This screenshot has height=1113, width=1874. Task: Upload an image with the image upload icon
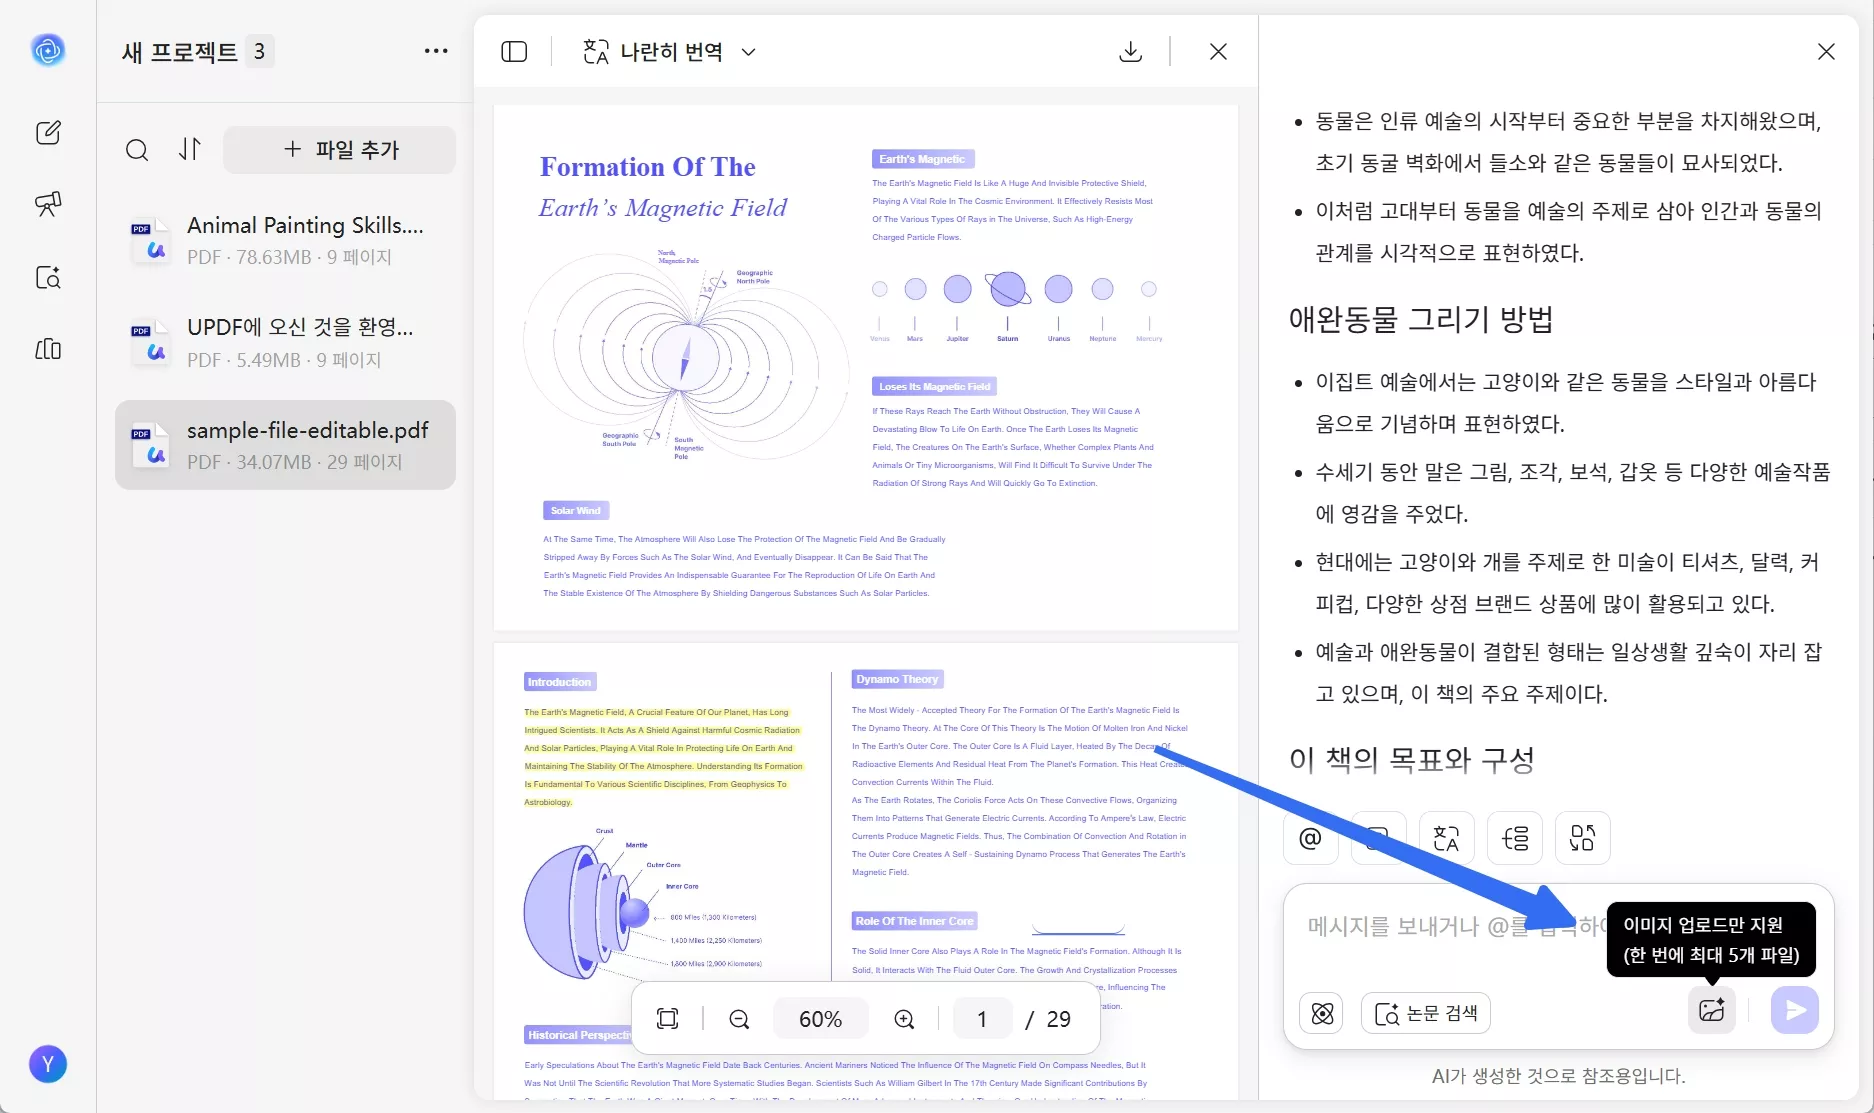[x=1712, y=1011]
